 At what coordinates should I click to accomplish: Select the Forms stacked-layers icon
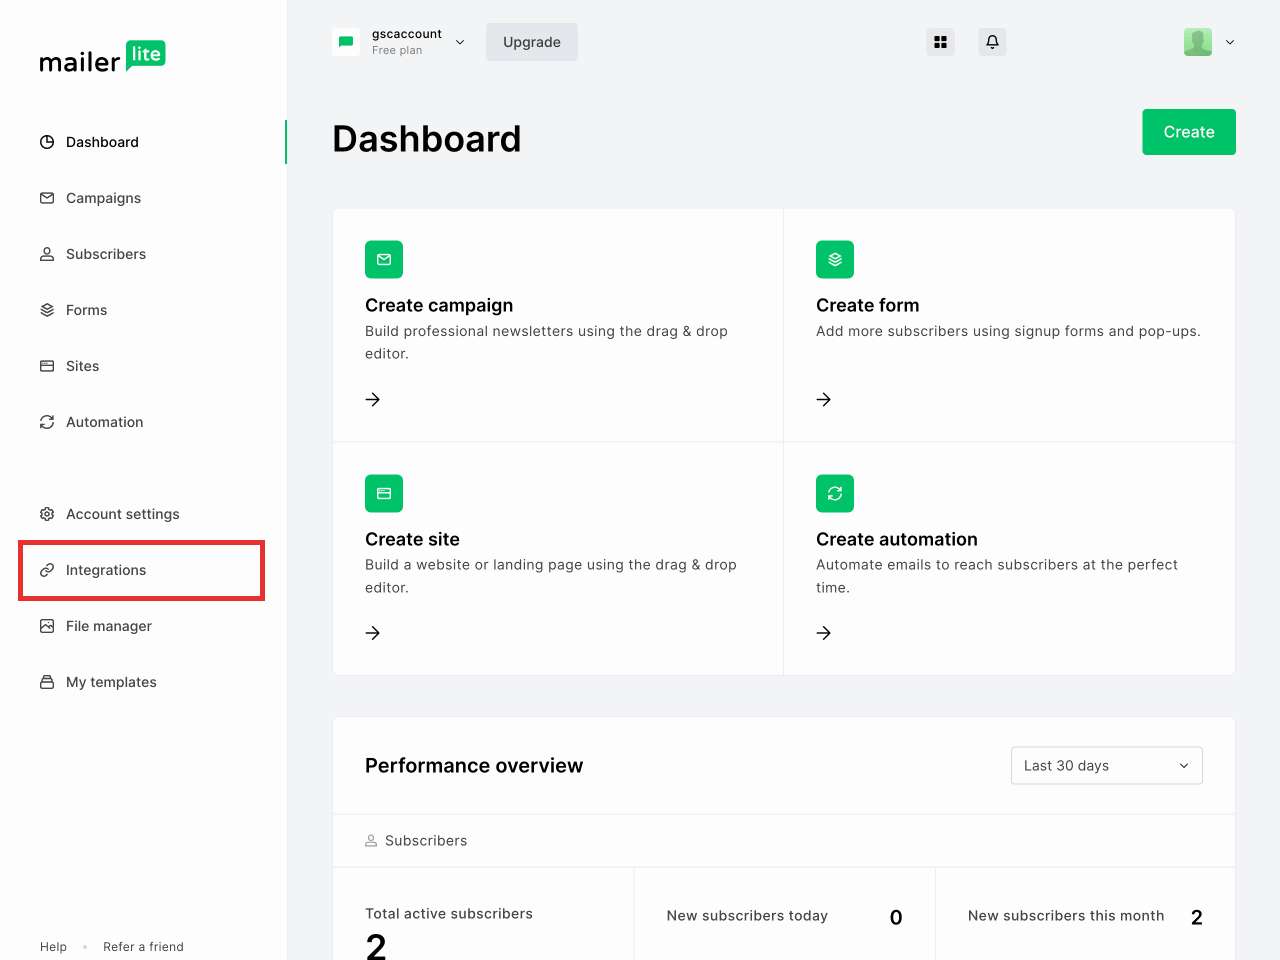(47, 310)
